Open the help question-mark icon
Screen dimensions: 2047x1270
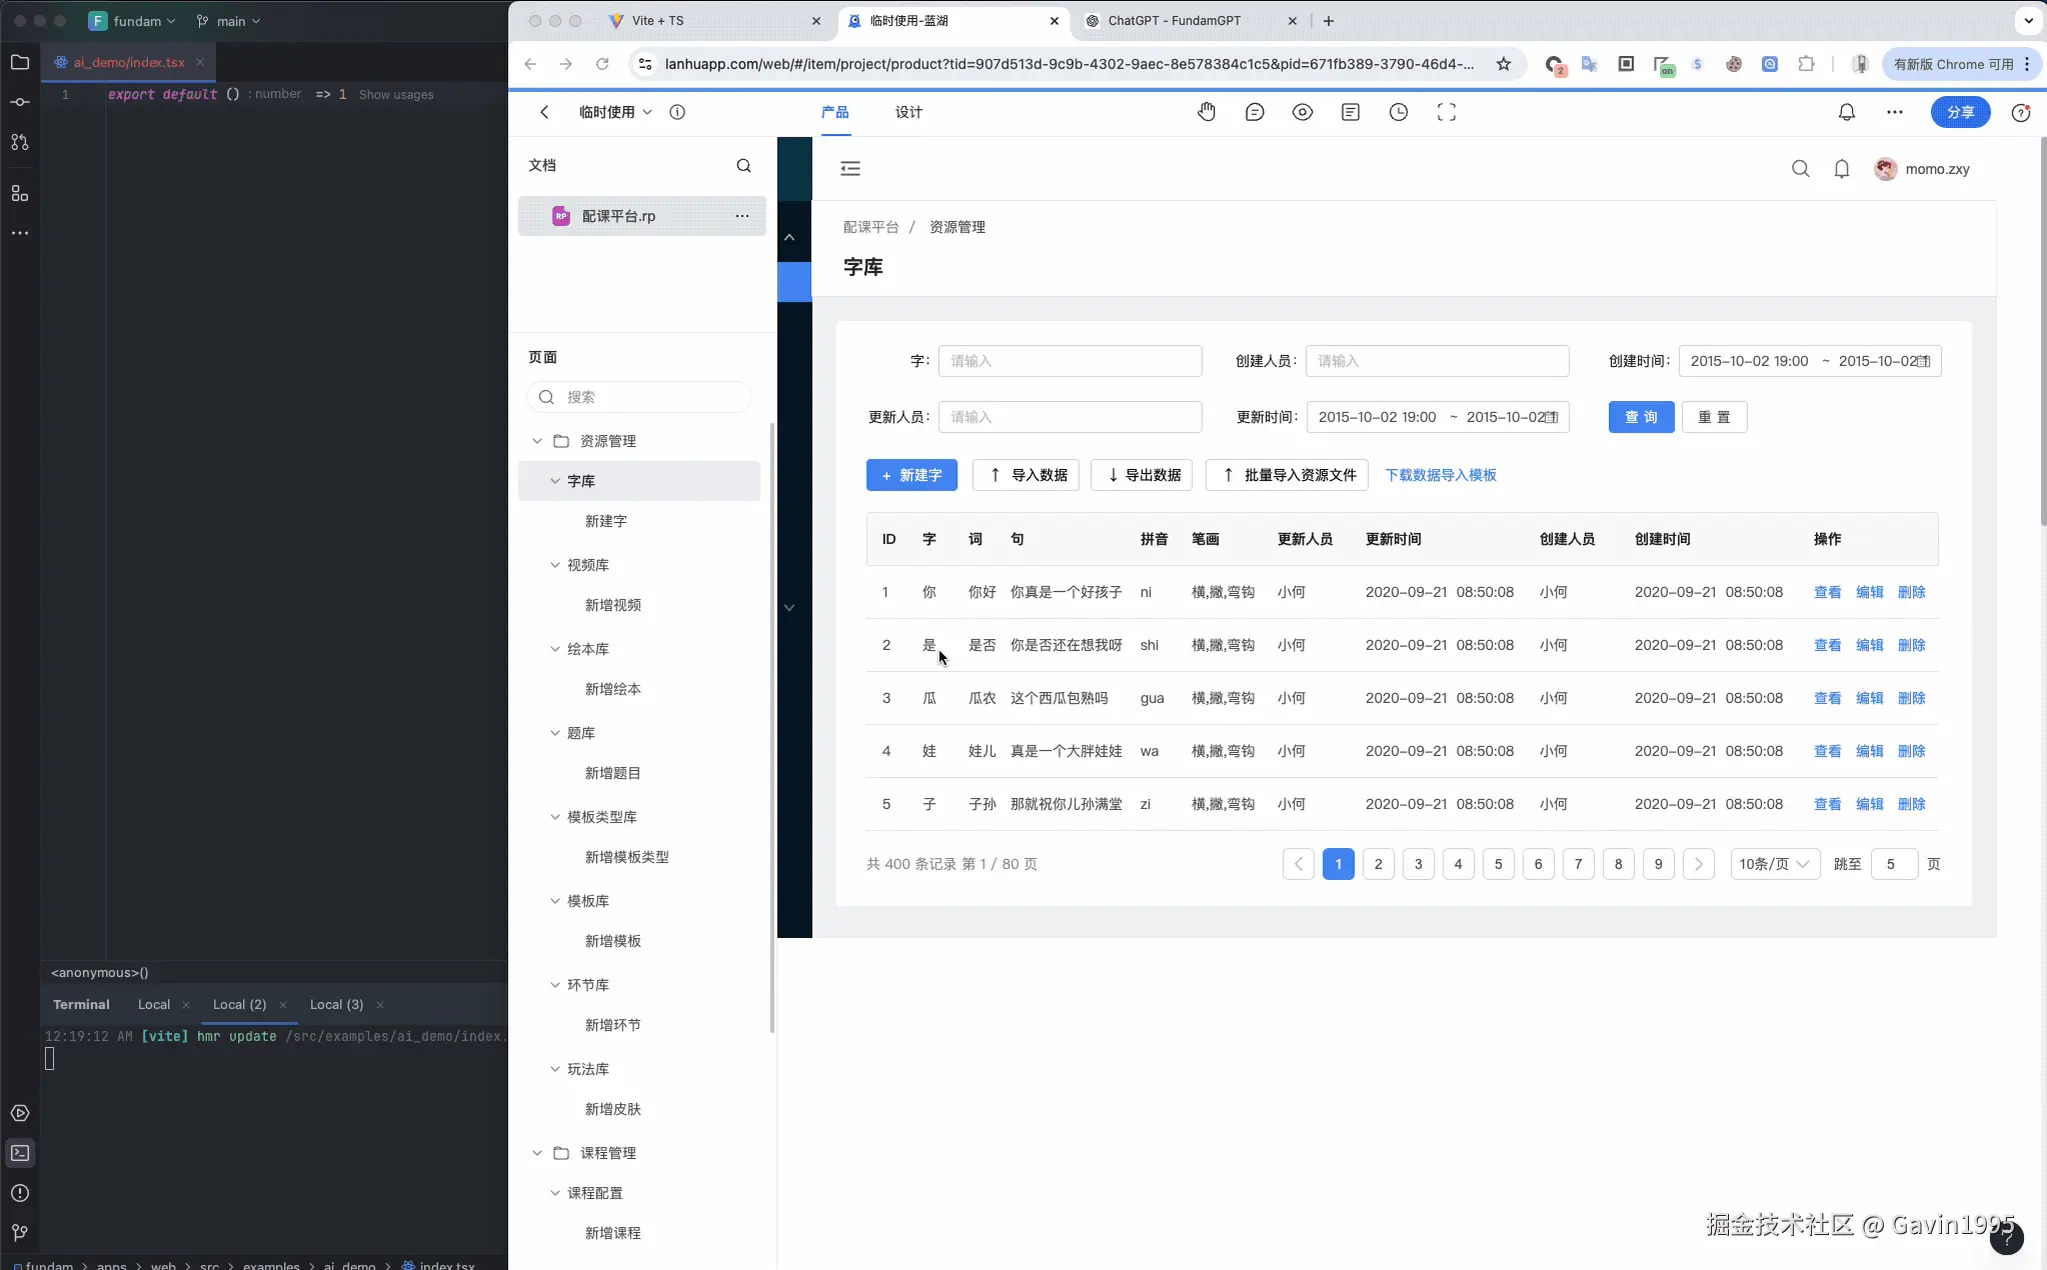coord(2019,112)
